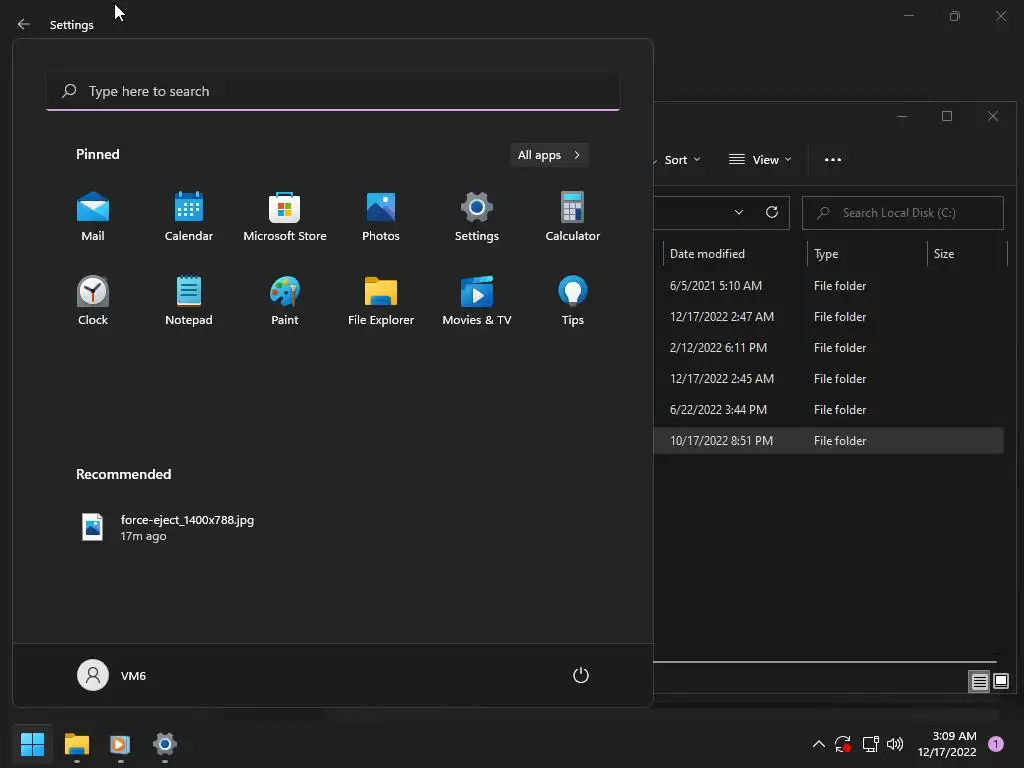Open the Clock app

(93, 300)
